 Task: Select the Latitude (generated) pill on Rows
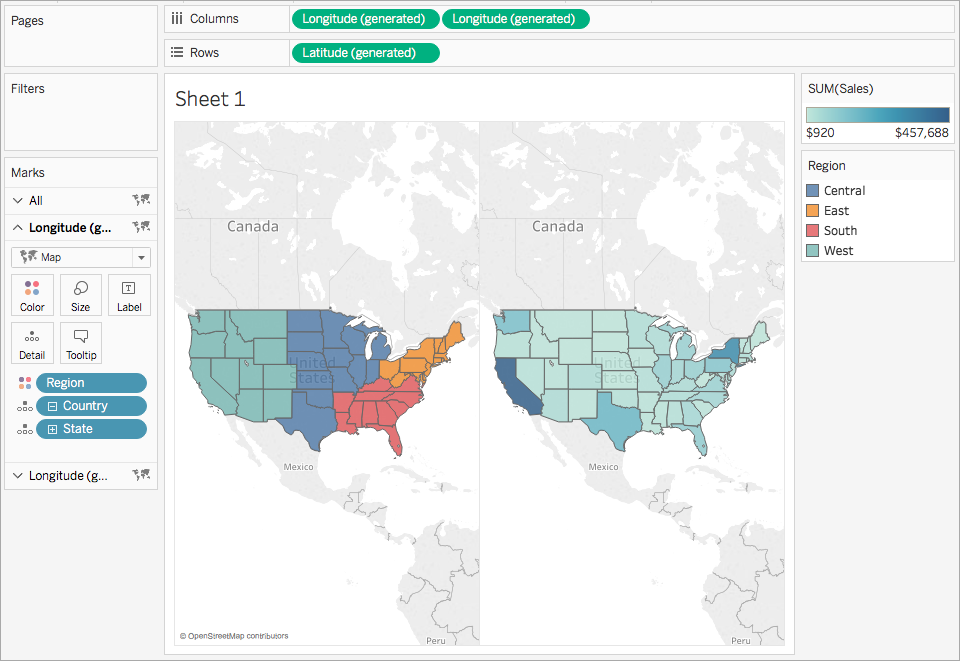coord(365,52)
